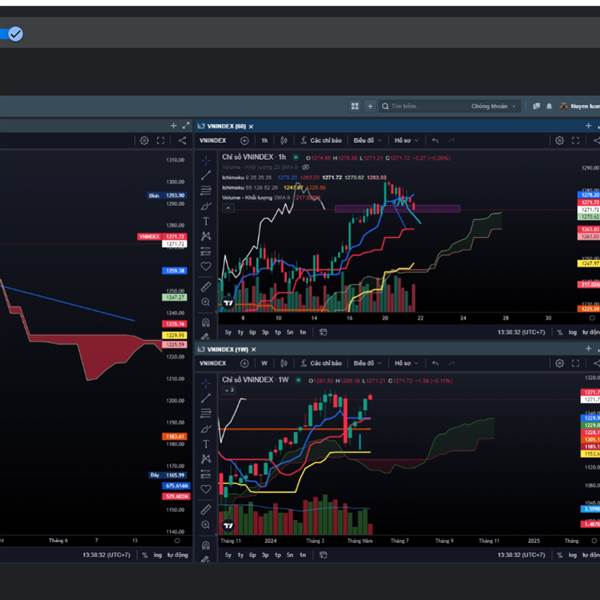Viewport: 600px width, 600px height.
Task: Open Các chỉ báo indicators in 1W chart
Action: (x=321, y=363)
